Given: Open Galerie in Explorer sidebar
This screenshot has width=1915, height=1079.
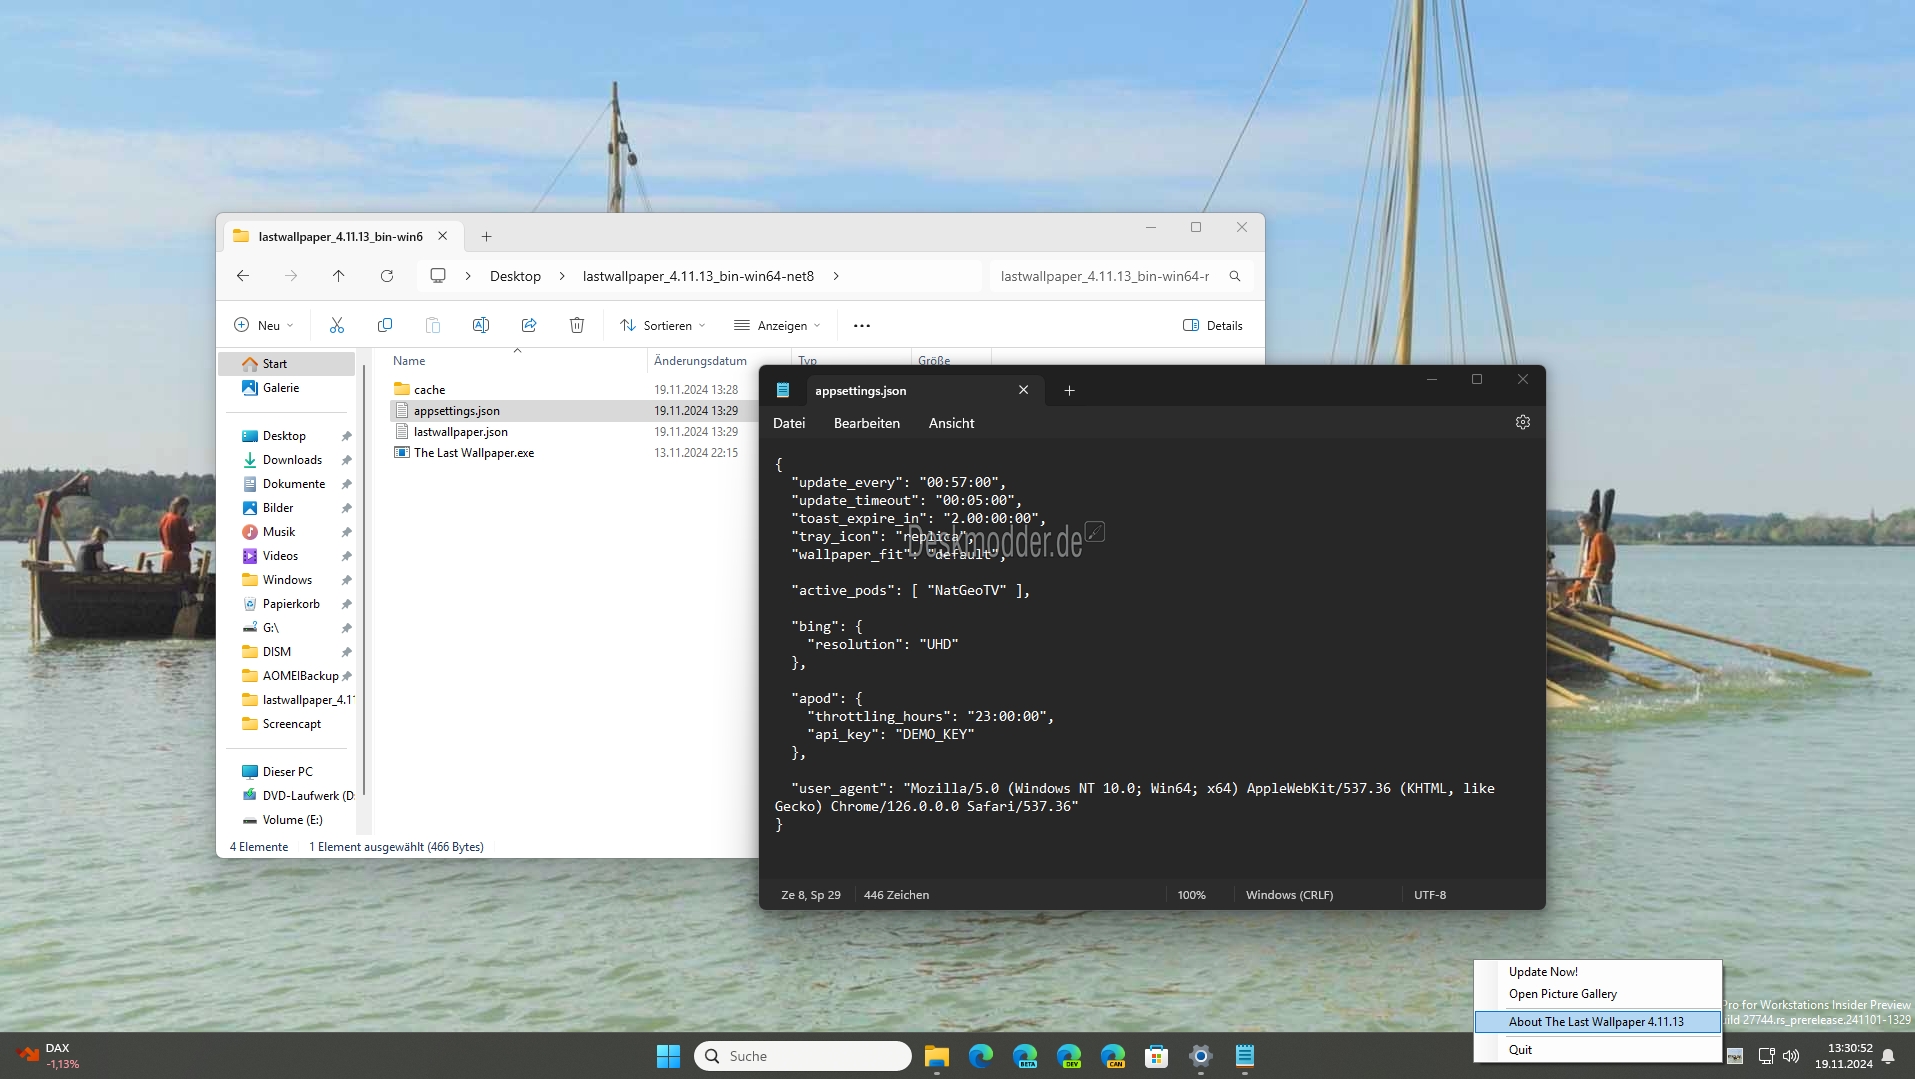Looking at the screenshot, I should (280, 388).
